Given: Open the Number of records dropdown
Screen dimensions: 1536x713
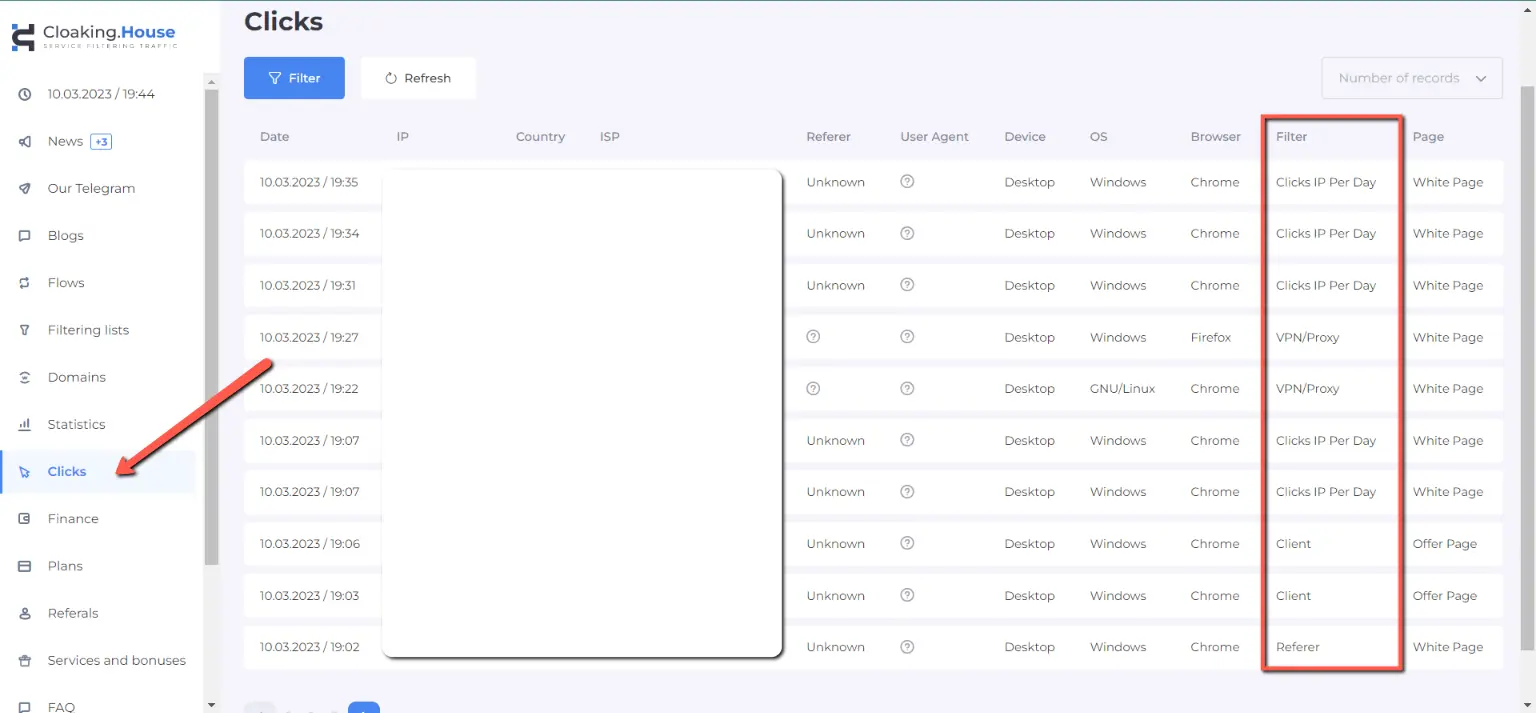Looking at the screenshot, I should (1411, 78).
